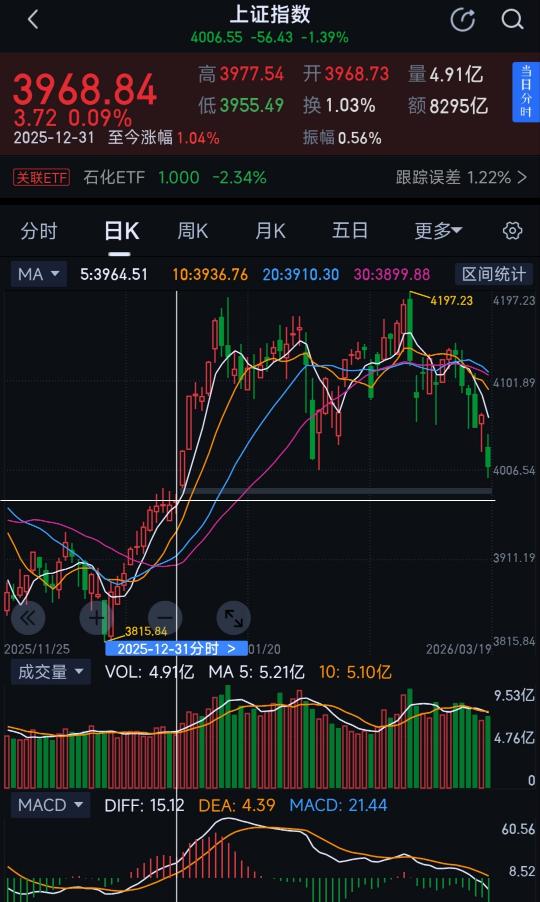Go back using the top-left arrow
This screenshot has height=902, width=540.
pos(33,20)
